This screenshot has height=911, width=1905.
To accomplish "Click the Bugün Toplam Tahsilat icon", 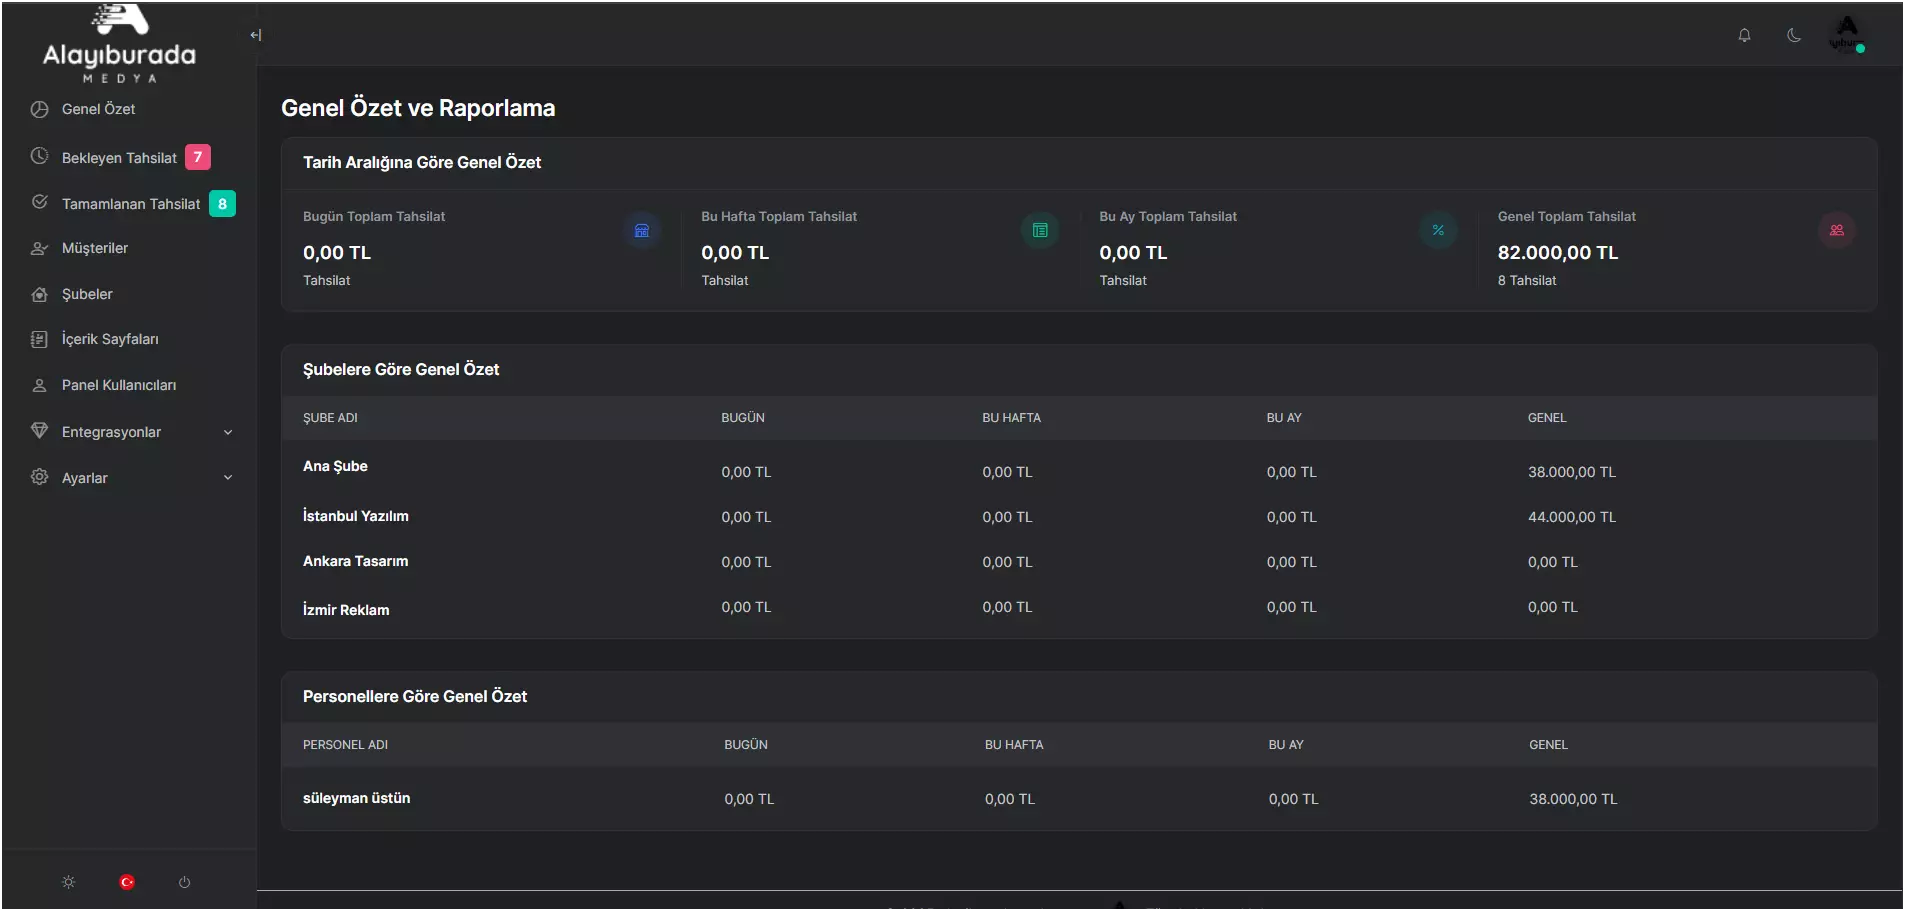I will [642, 230].
